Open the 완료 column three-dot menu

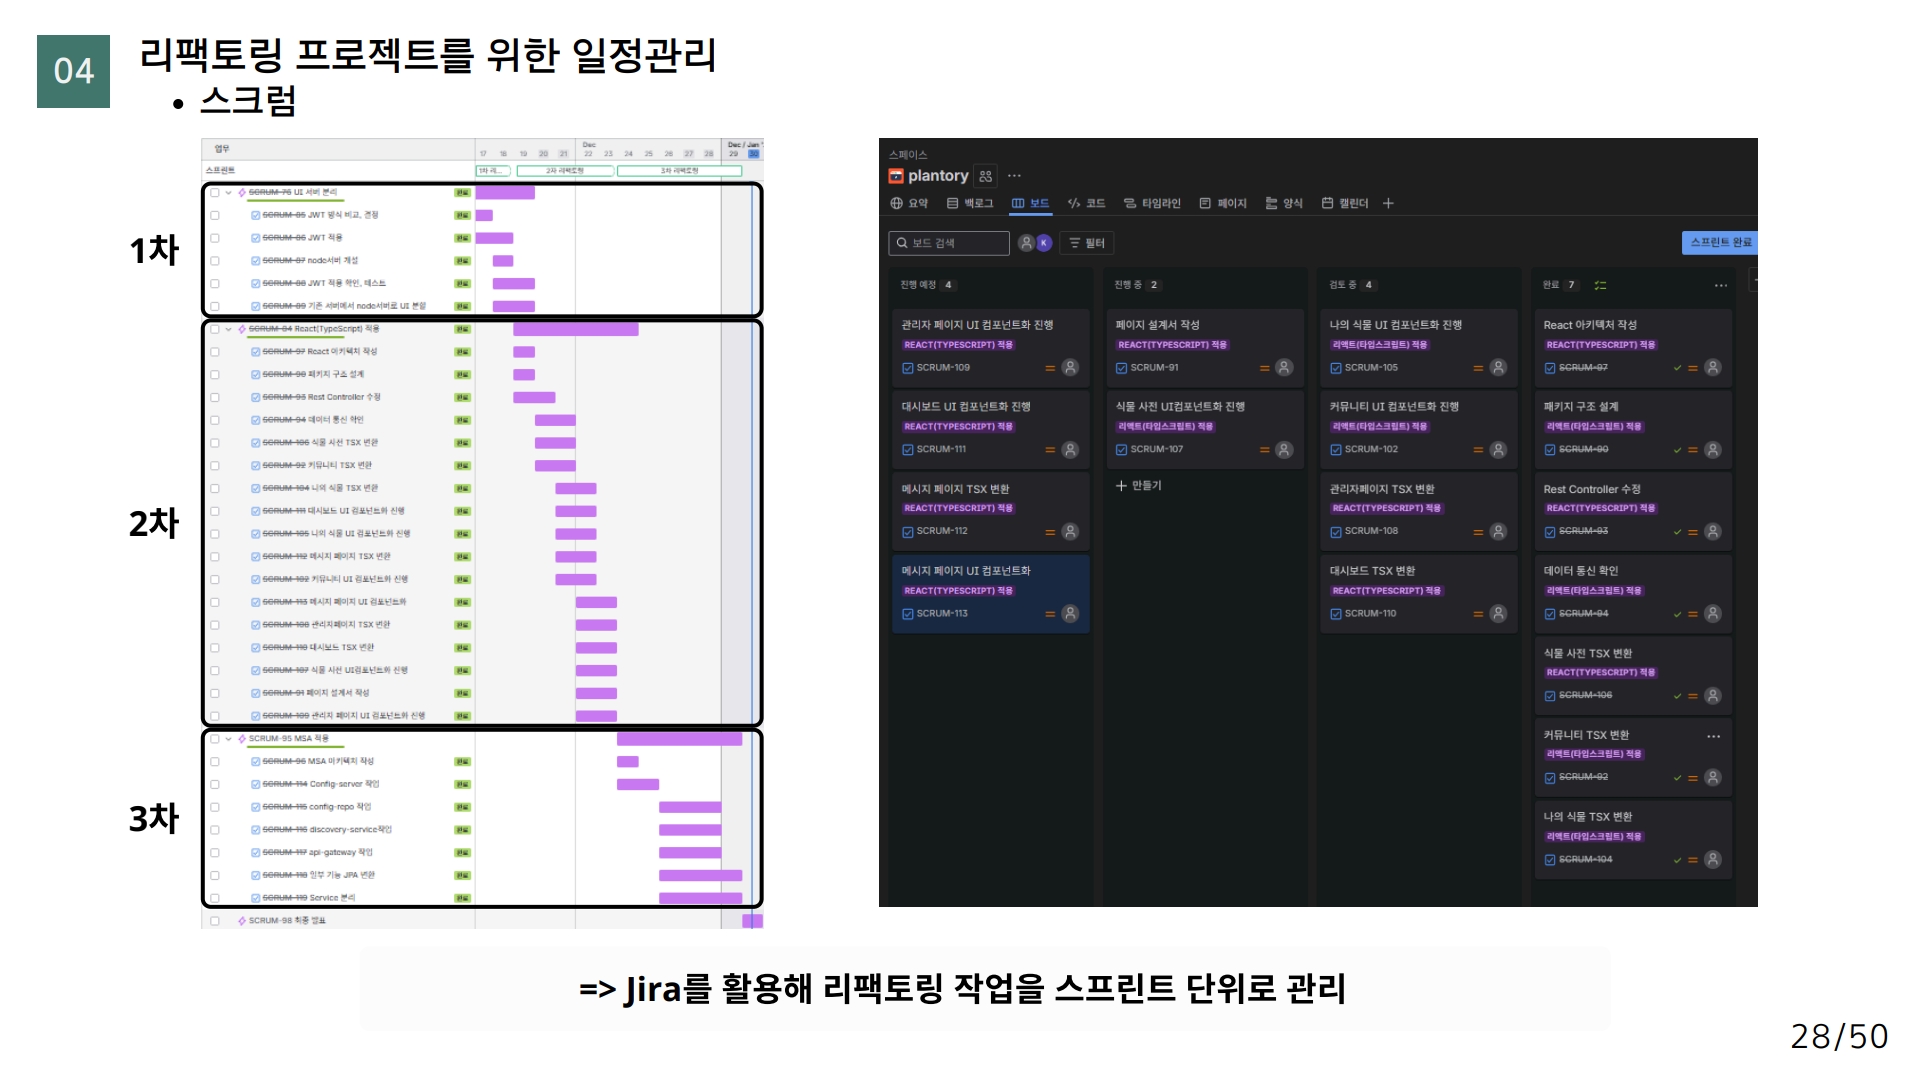coord(1721,285)
